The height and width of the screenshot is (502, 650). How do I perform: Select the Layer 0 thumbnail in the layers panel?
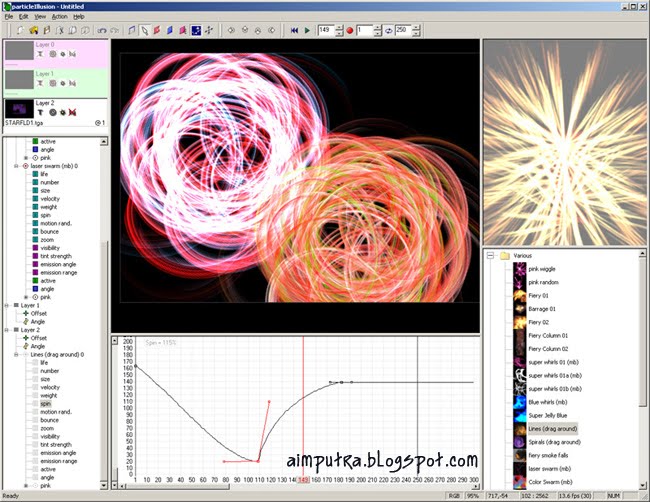click(19, 51)
